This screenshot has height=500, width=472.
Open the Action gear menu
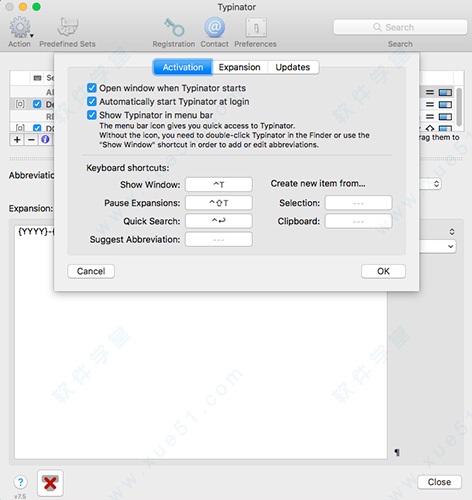(x=20, y=28)
